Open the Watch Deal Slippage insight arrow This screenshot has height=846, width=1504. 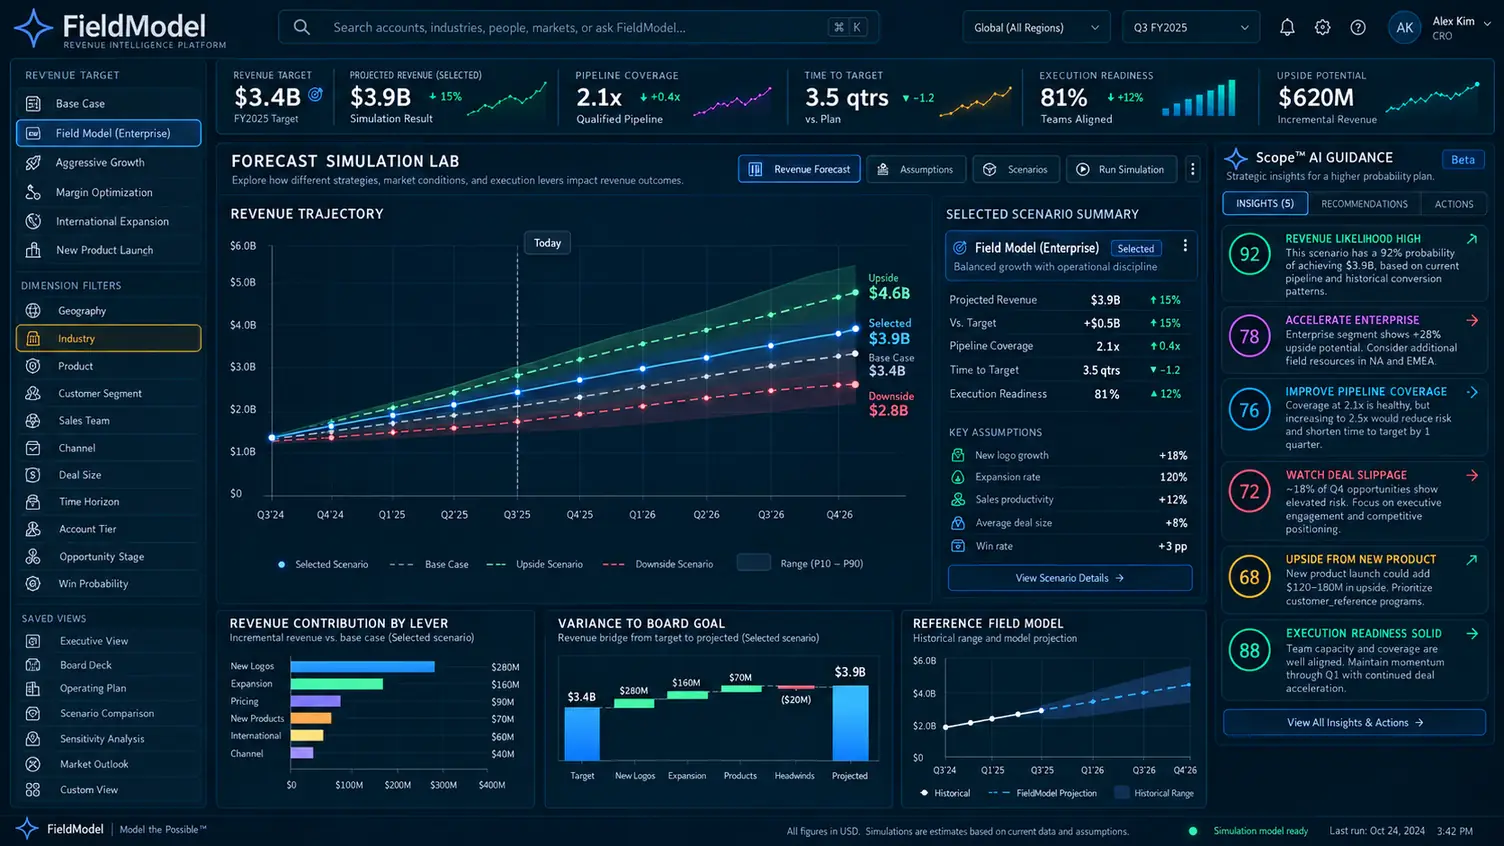[1472, 475]
